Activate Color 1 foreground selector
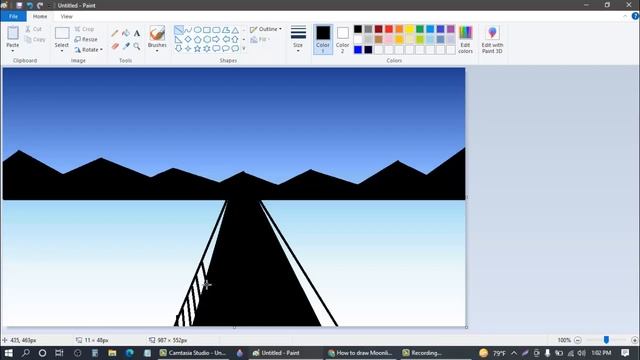Viewport: 640px width, 360px height. click(323, 39)
